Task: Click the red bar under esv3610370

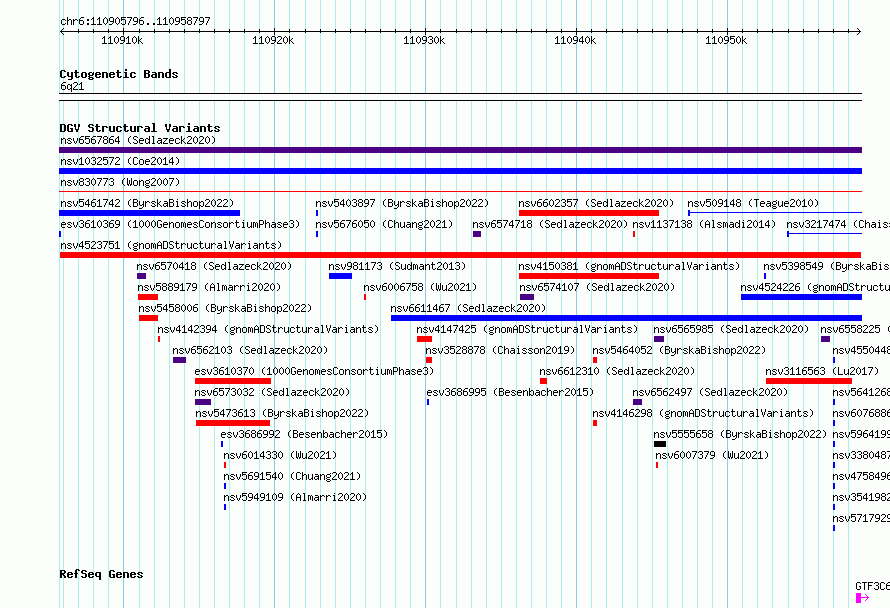Action: click(x=233, y=381)
